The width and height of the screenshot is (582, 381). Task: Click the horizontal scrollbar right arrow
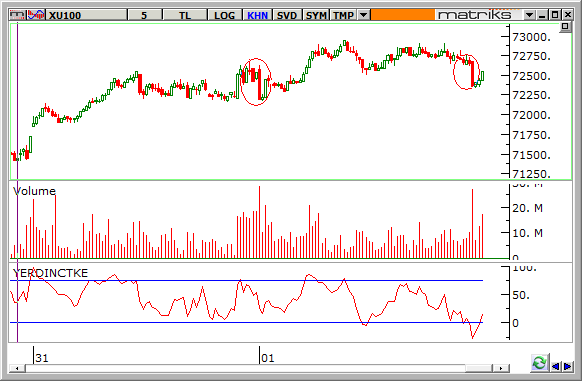coord(501,368)
